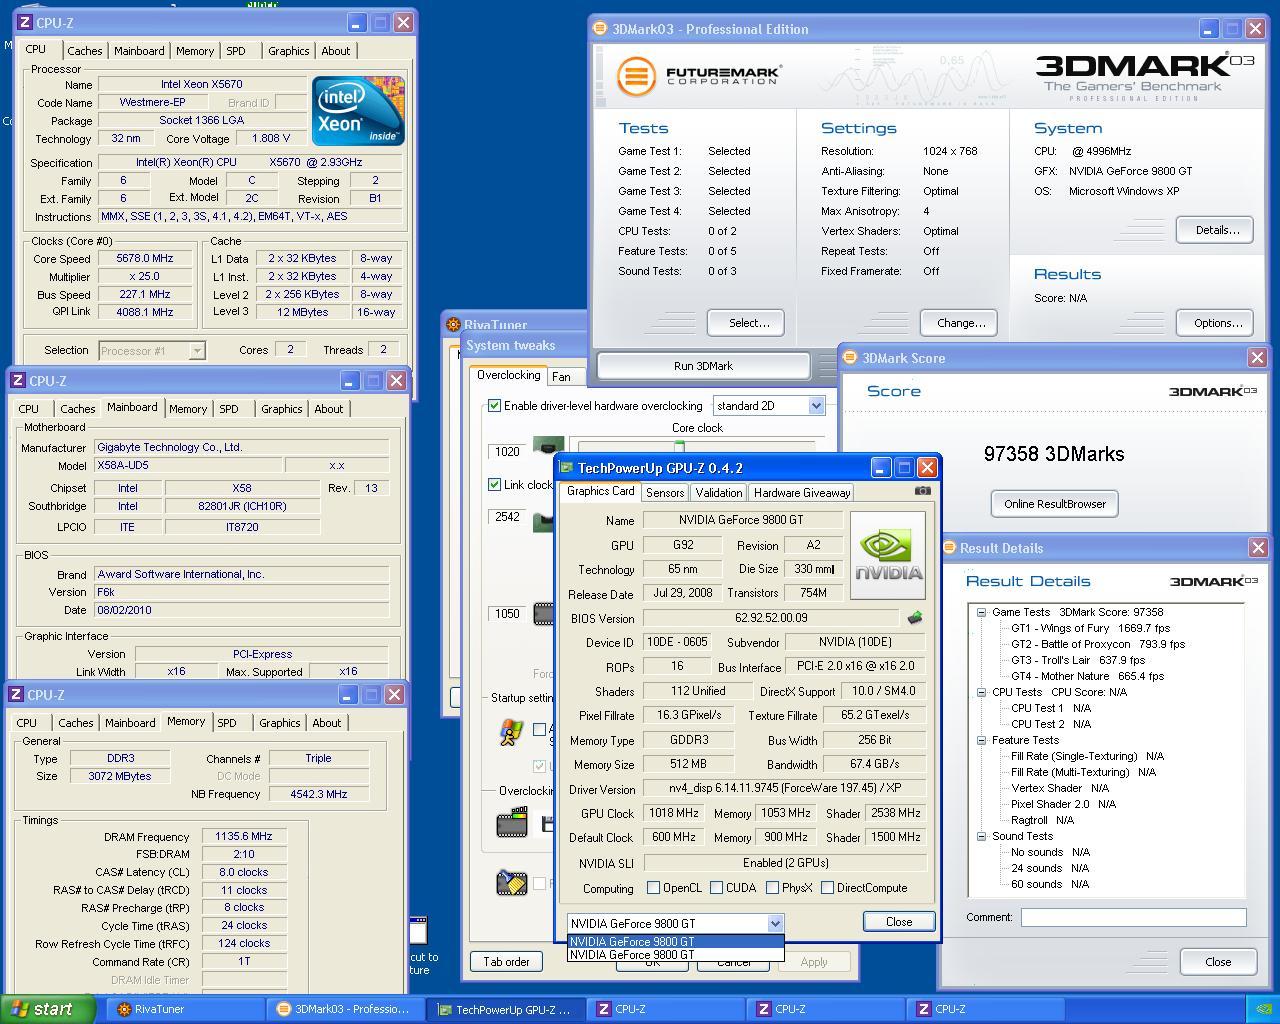Enable the OpenCL checkbox in GPU-Z
Viewport: 1280px width, 1024px height.
[x=653, y=887]
